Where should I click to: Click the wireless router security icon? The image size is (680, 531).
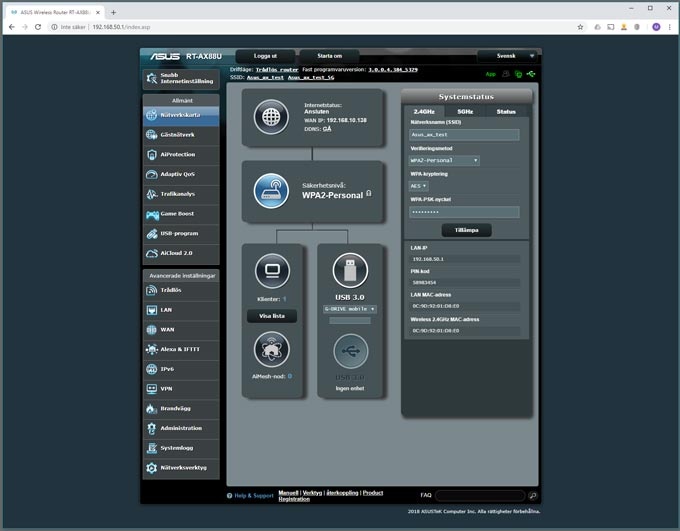(x=271, y=190)
